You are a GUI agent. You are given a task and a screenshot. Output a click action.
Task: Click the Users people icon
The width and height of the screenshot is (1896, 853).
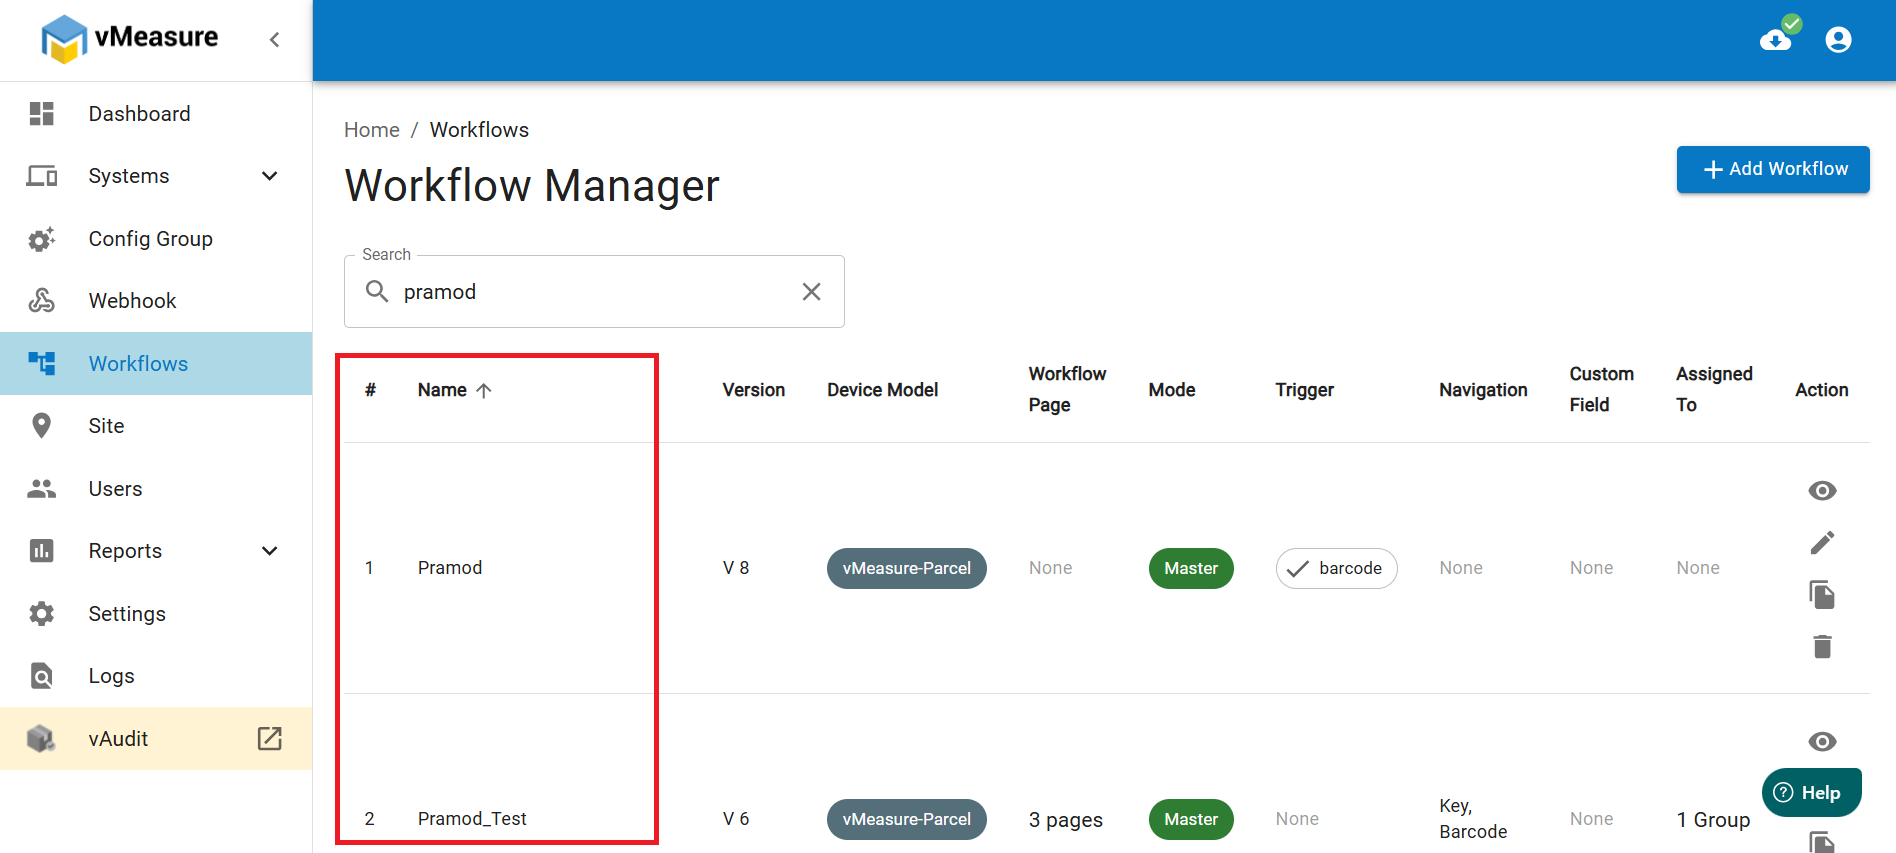click(41, 488)
